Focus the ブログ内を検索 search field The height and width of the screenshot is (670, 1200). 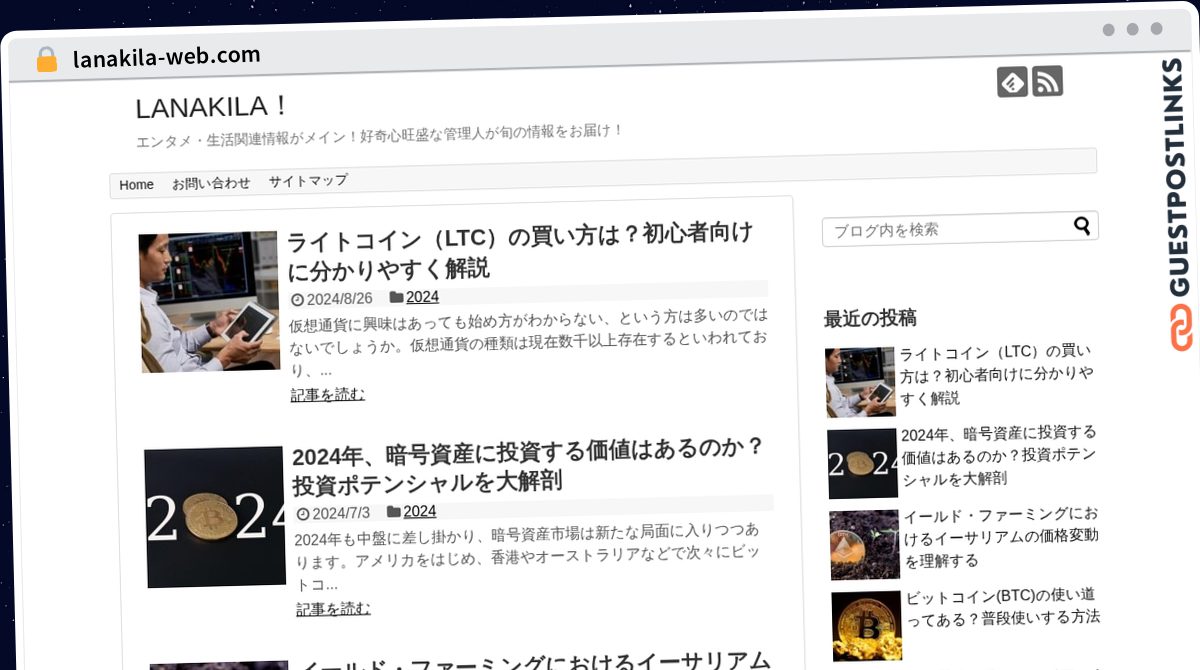(960, 229)
